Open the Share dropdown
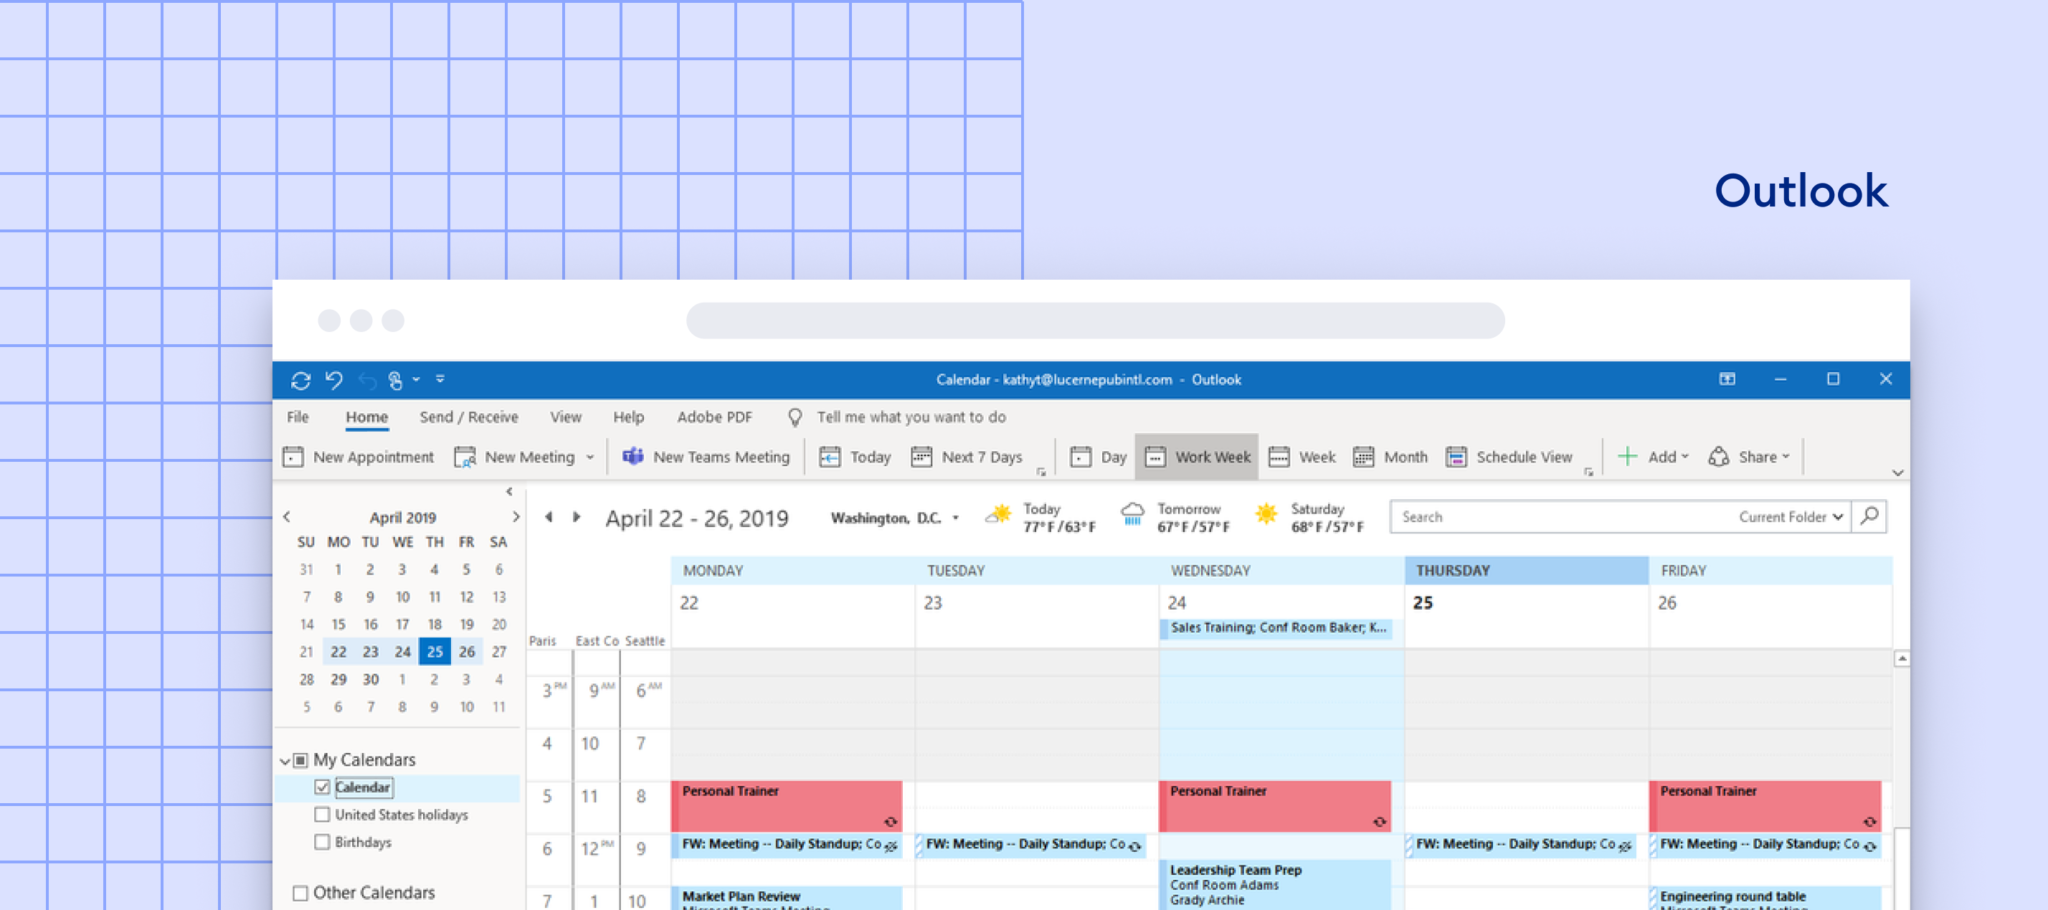This screenshot has width=2048, height=910. (1749, 457)
